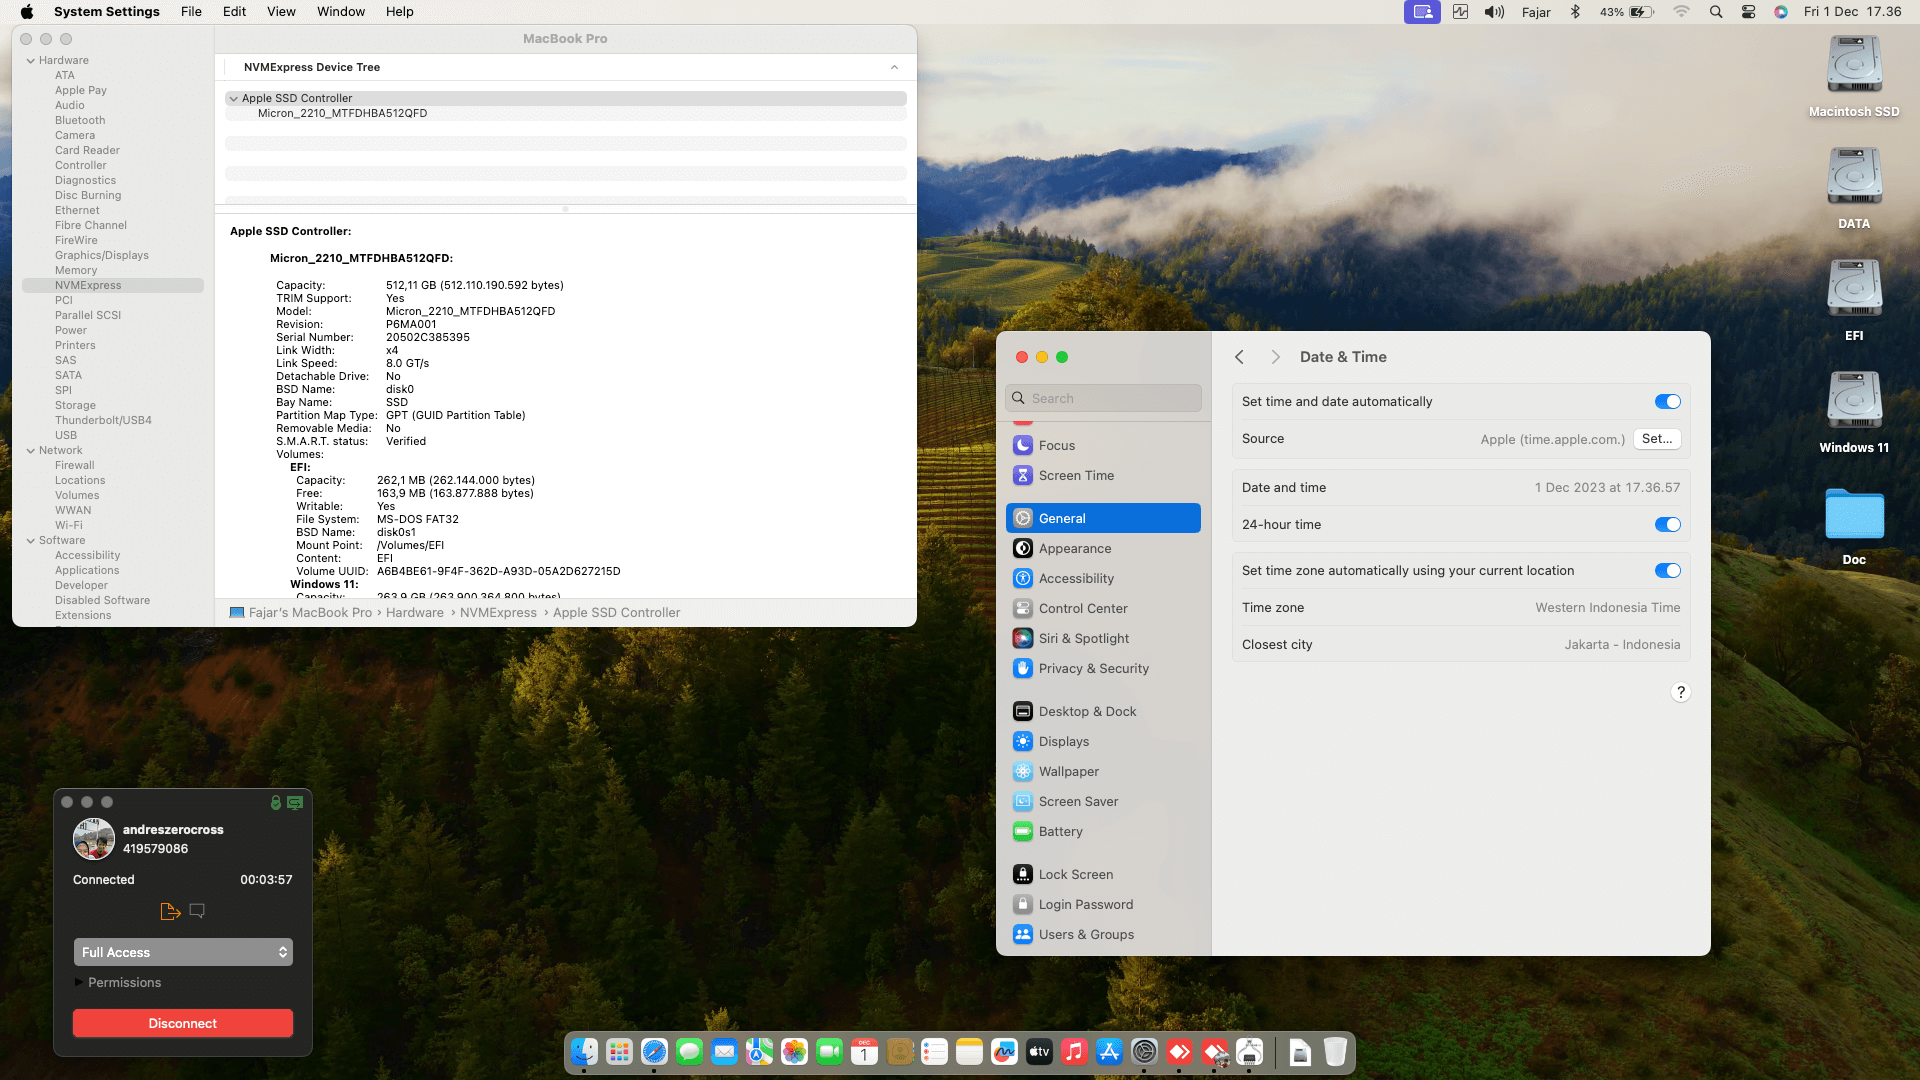Click the file transfer icon in AnyDesk panel

(170, 911)
